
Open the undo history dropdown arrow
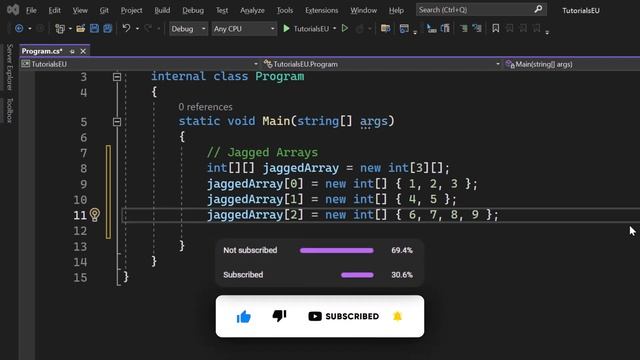tap(137, 29)
